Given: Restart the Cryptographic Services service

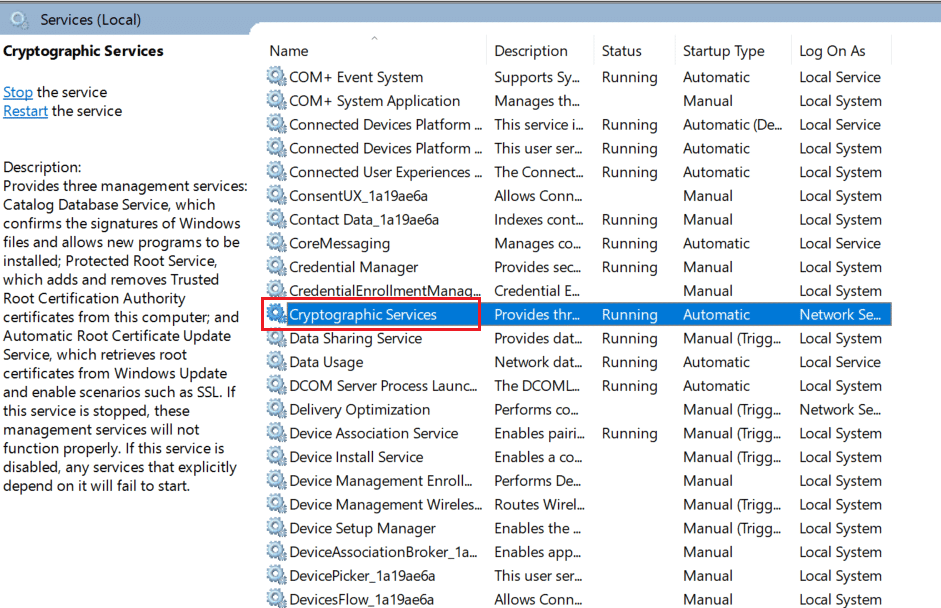Looking at the screenshot, I should click(x=26, y=111).
